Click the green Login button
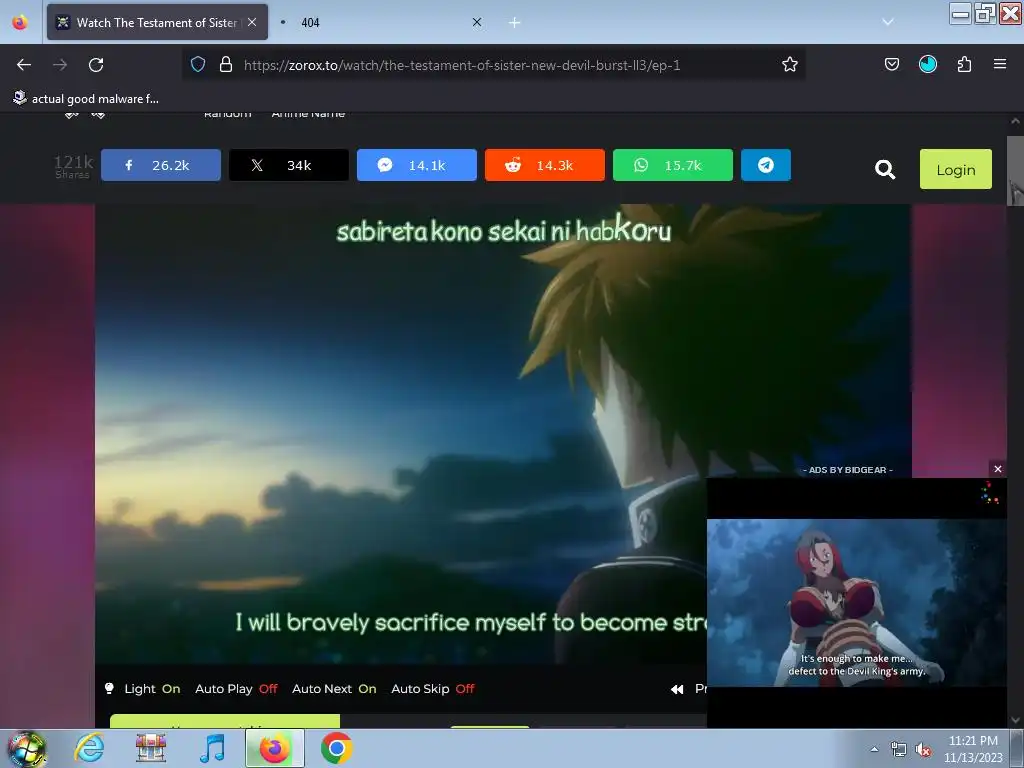This screenshot has height=768, width=1024. click(955, 170)
